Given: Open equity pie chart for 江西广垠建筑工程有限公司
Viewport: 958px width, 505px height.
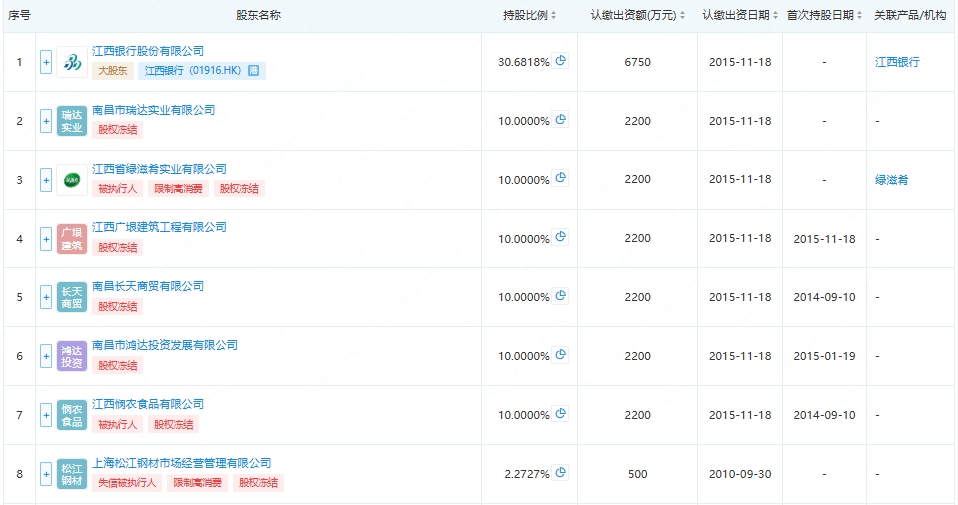Looking at the screenshot, I should point(560,237).
